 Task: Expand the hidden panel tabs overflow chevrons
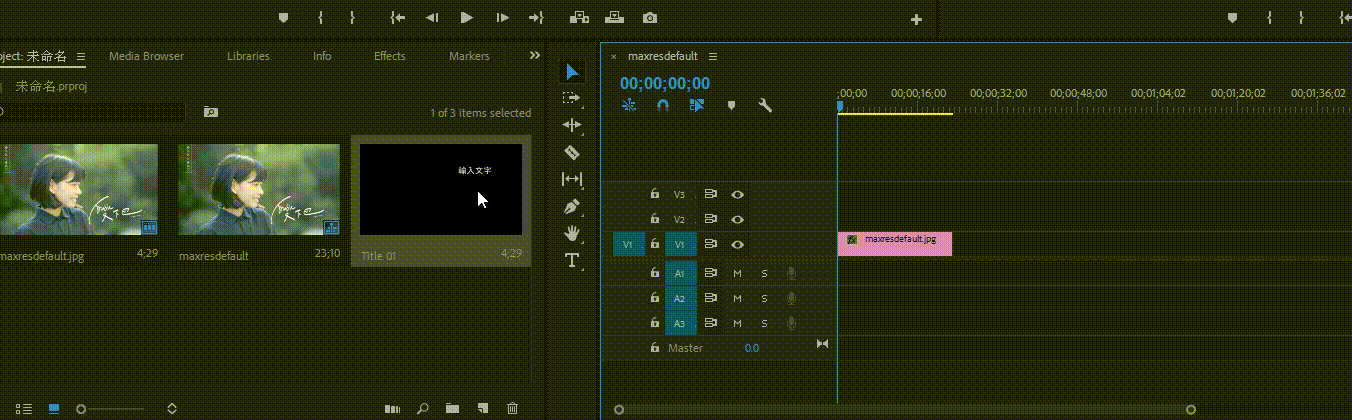(535, 56)
